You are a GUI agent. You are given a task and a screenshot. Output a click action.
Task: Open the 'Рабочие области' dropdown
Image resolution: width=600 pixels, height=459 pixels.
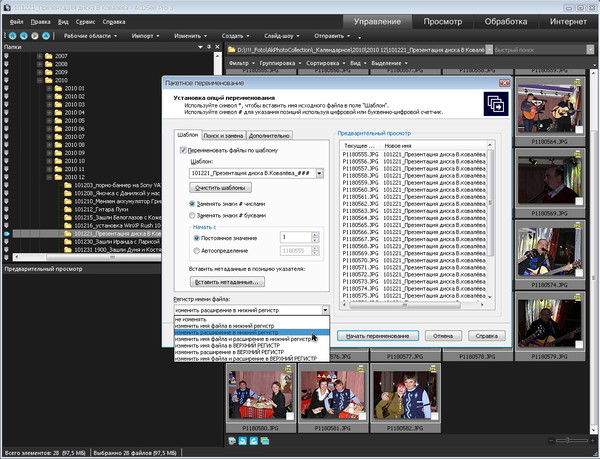coord(90,36)
